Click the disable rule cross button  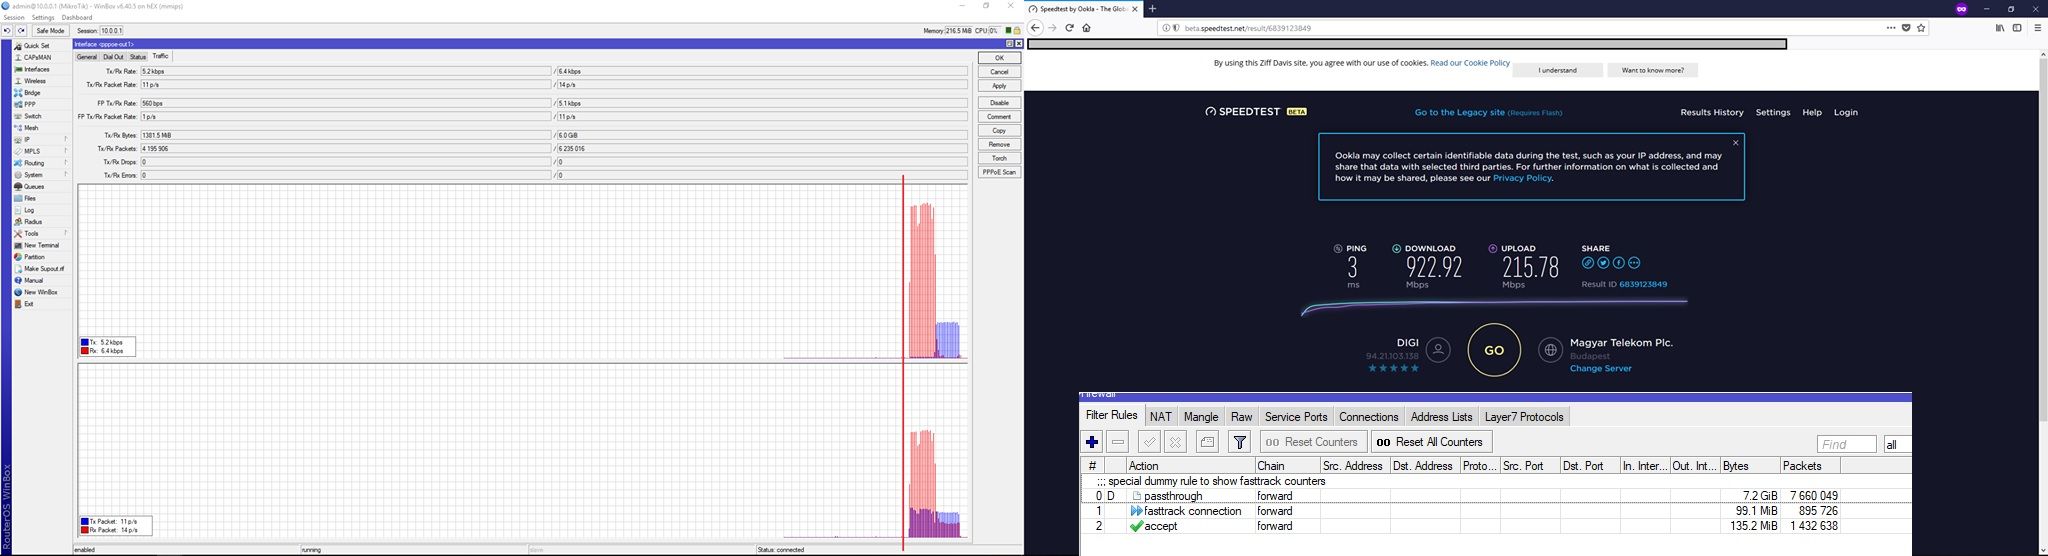pyautogui.click(x=1176, y=442)
